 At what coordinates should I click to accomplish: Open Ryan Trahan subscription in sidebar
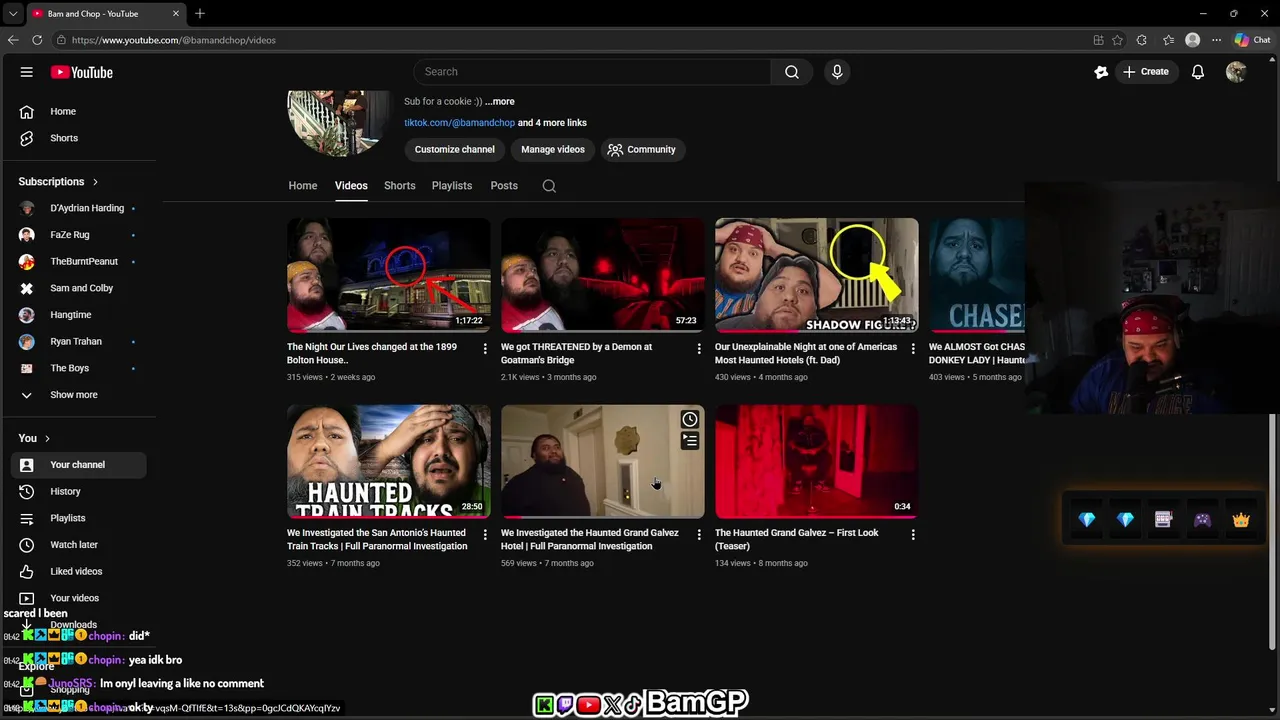78,341
